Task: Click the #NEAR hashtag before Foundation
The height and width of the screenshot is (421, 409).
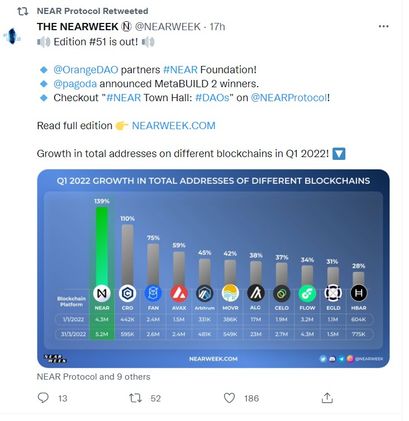Action: (x=180, y=70)
